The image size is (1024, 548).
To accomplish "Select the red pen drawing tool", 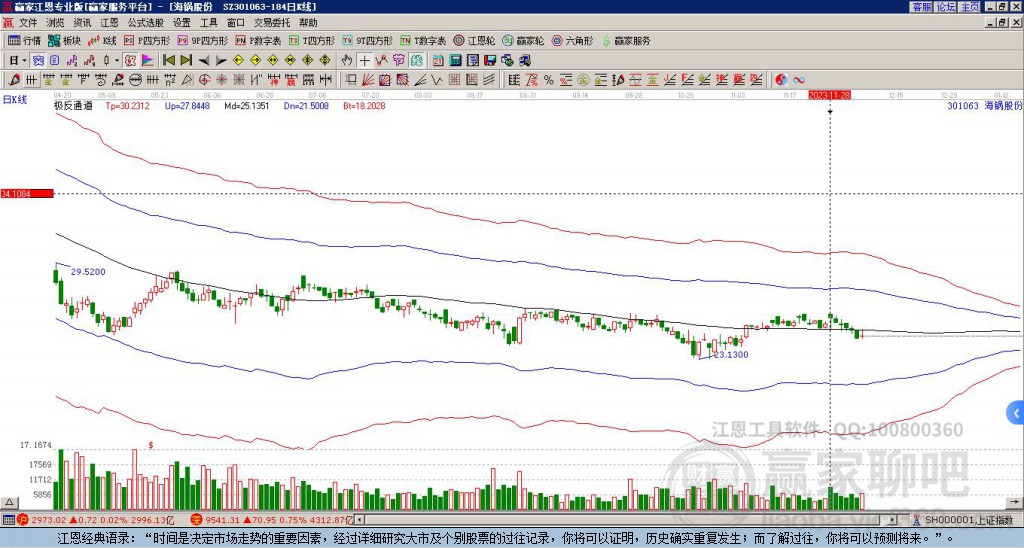I will [x=14, y=80].
